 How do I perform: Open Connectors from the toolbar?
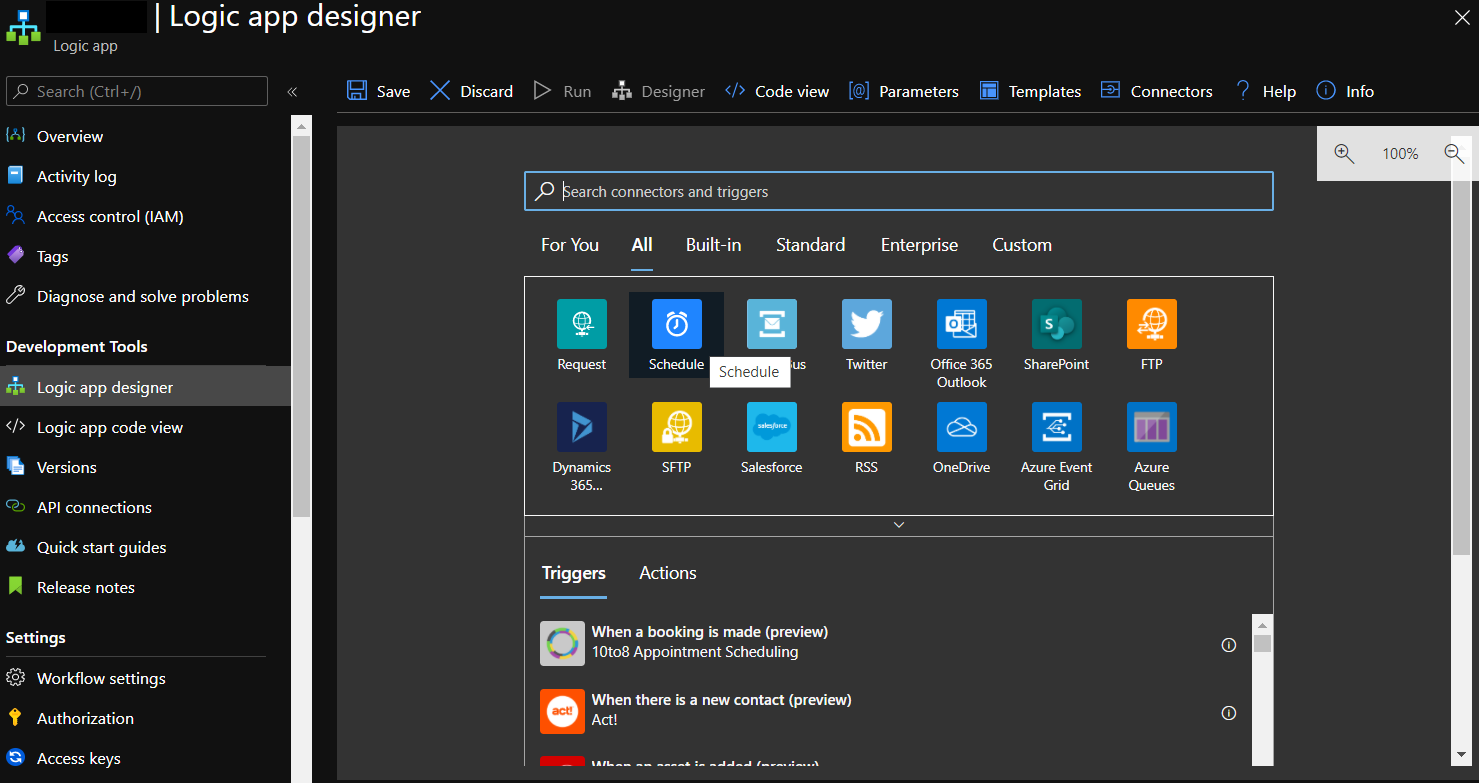pyautogui.click(x=1156, y=91)
